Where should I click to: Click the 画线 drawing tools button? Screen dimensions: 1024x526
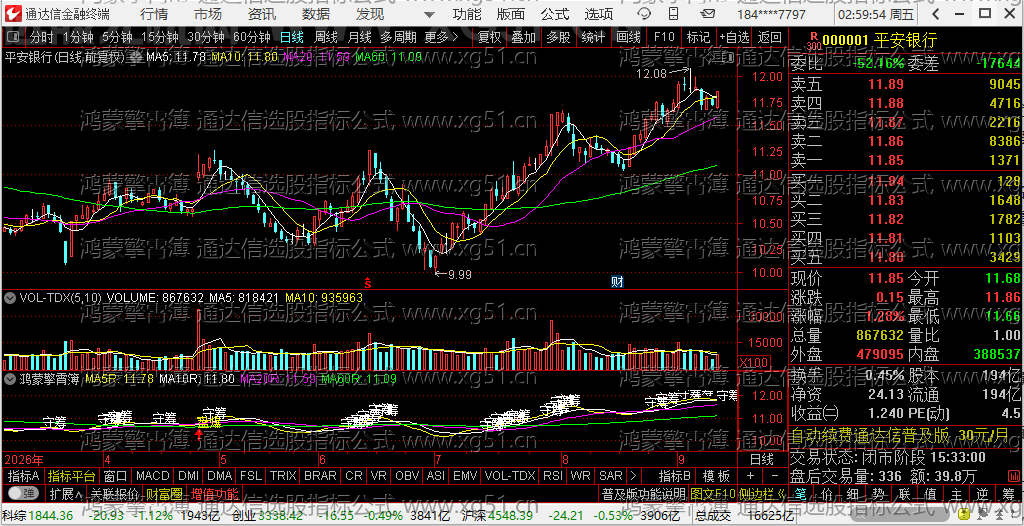coord(628,38)
